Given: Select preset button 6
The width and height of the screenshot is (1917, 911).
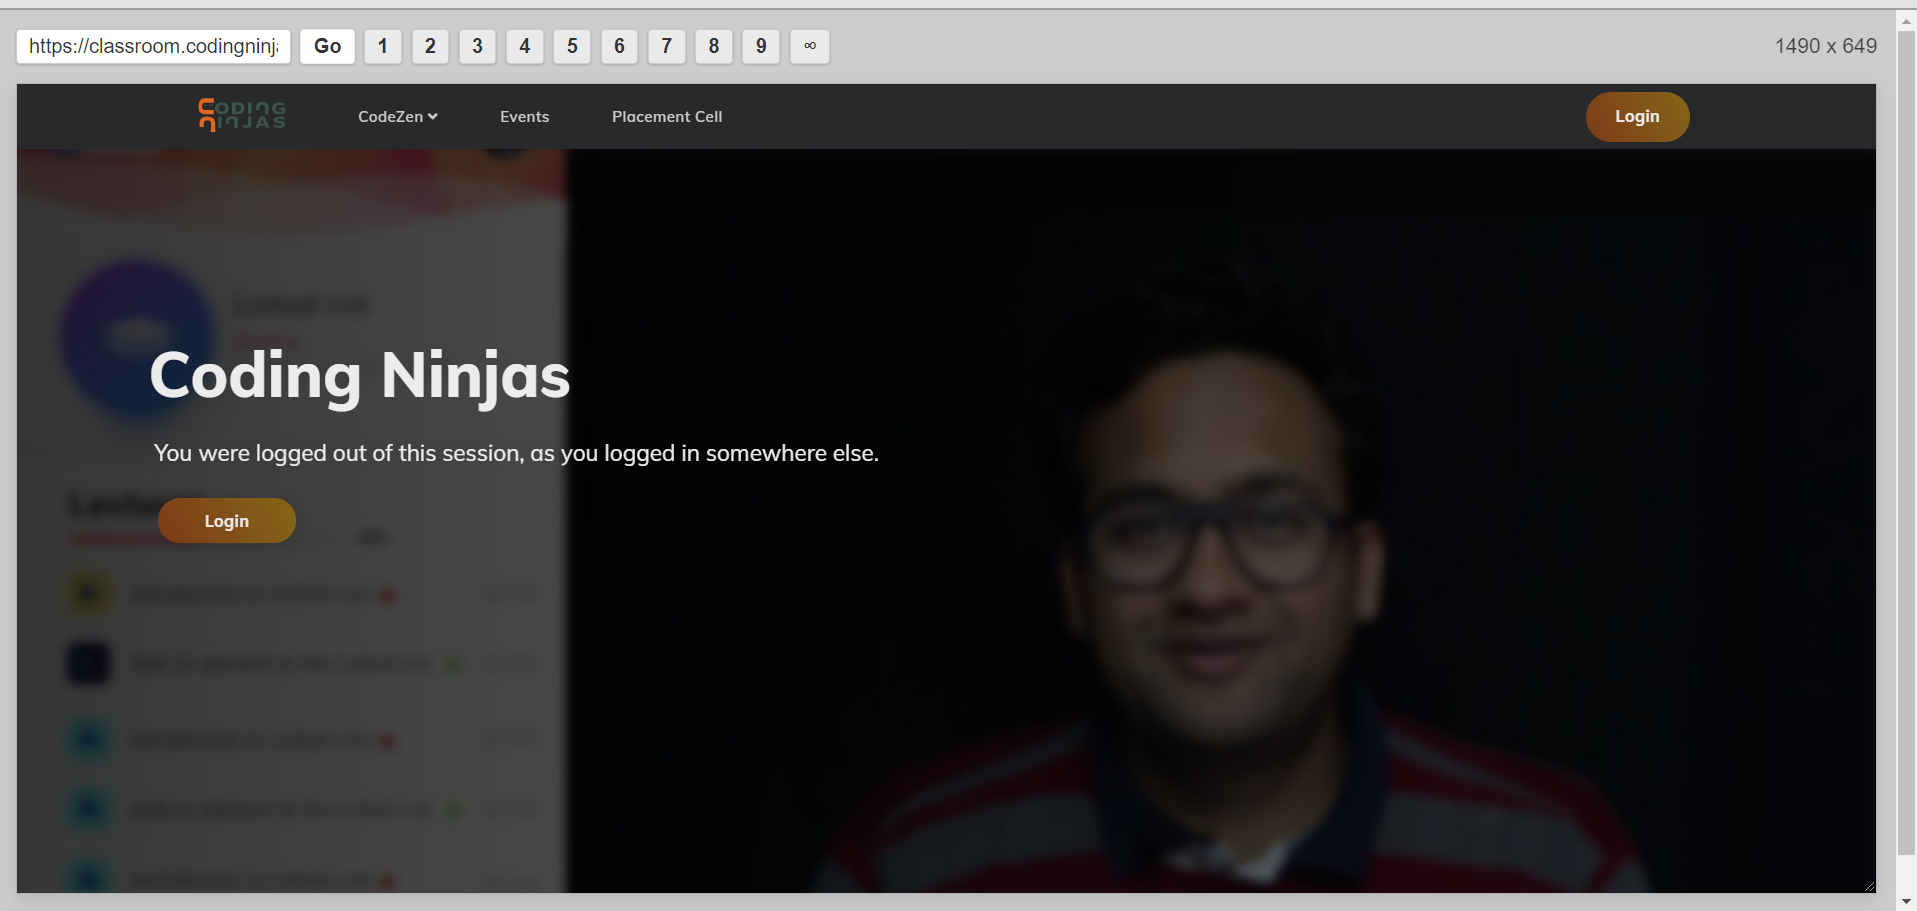Looking at the screenshot, I should coord(619,46).
